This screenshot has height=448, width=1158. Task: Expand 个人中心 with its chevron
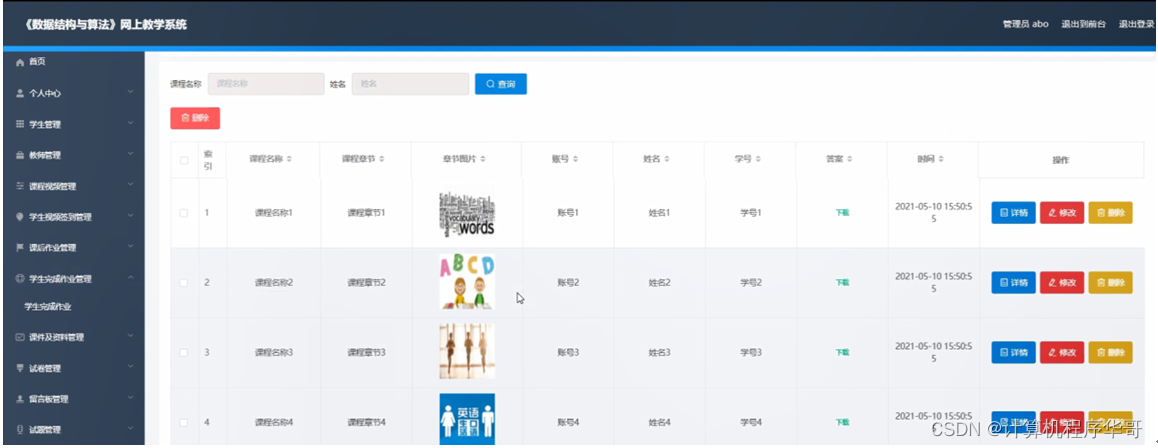[131, 92]
